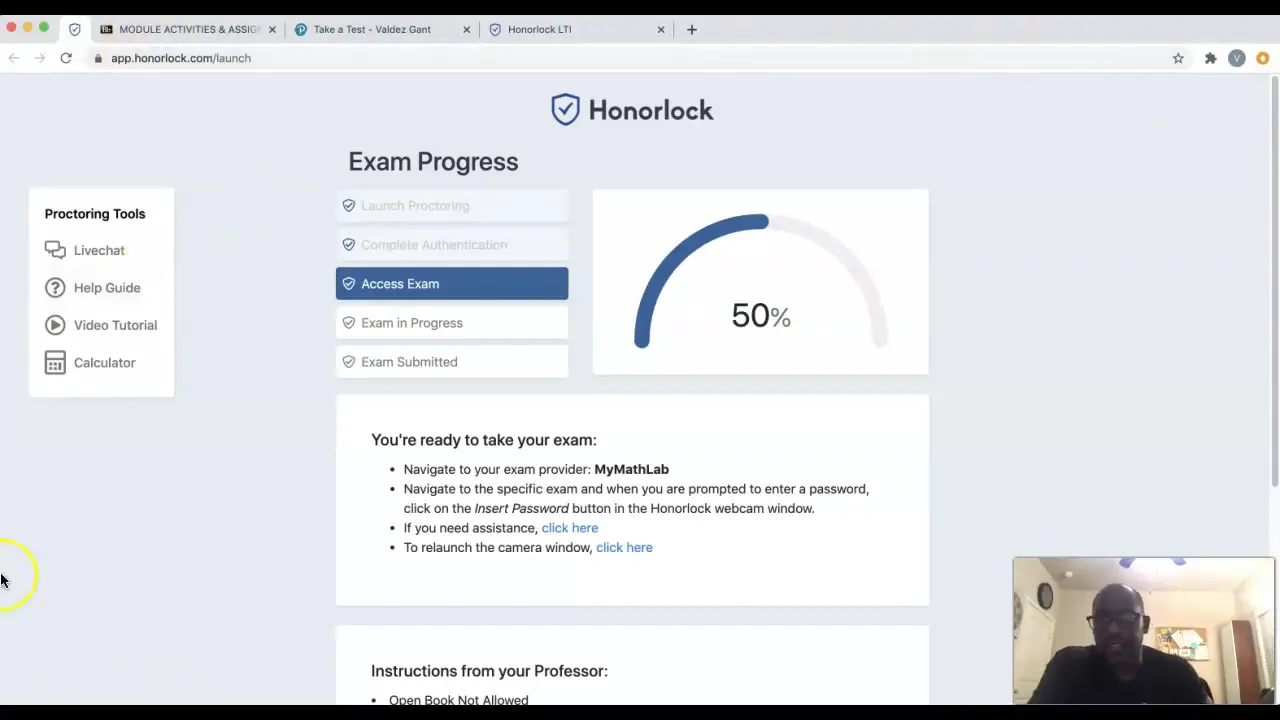This screenshot has width=1280, height=720.
Task: Click shield icon beside Complete Authentication
Action: coord(349,245)
